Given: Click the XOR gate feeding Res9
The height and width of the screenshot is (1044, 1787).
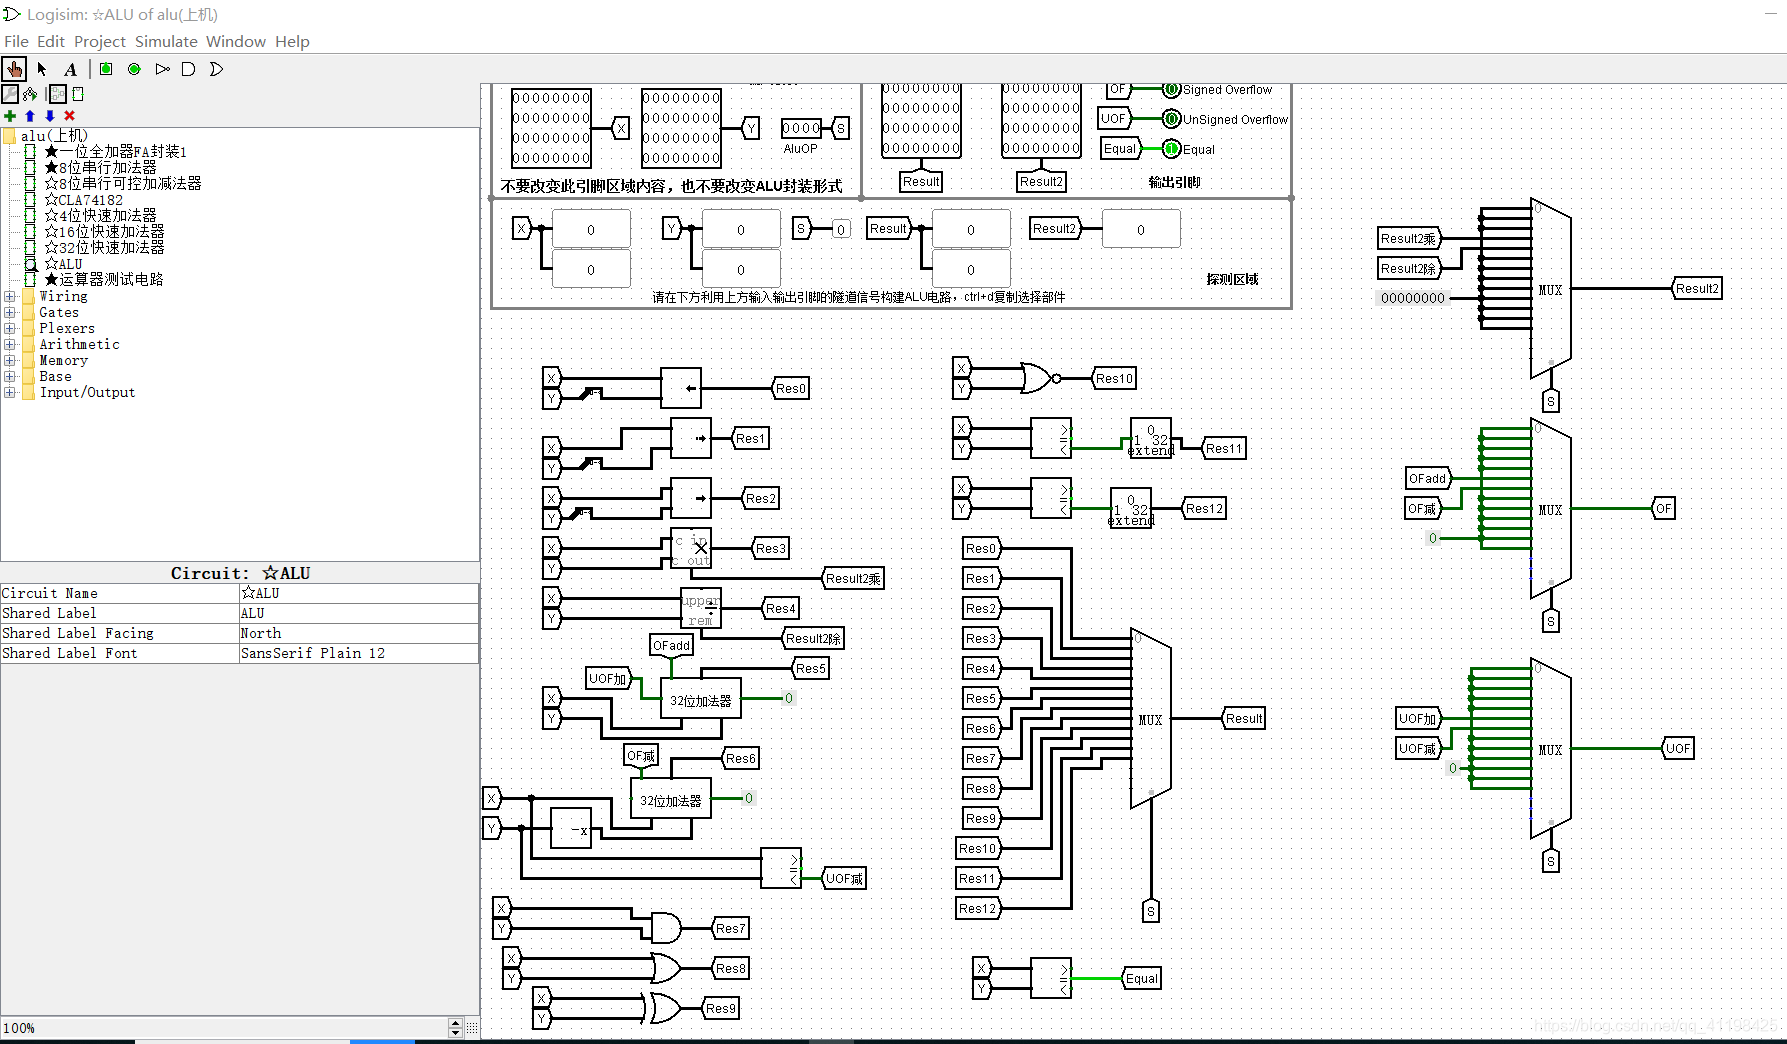Looking at the screenshot, I should click(663, 1008).
